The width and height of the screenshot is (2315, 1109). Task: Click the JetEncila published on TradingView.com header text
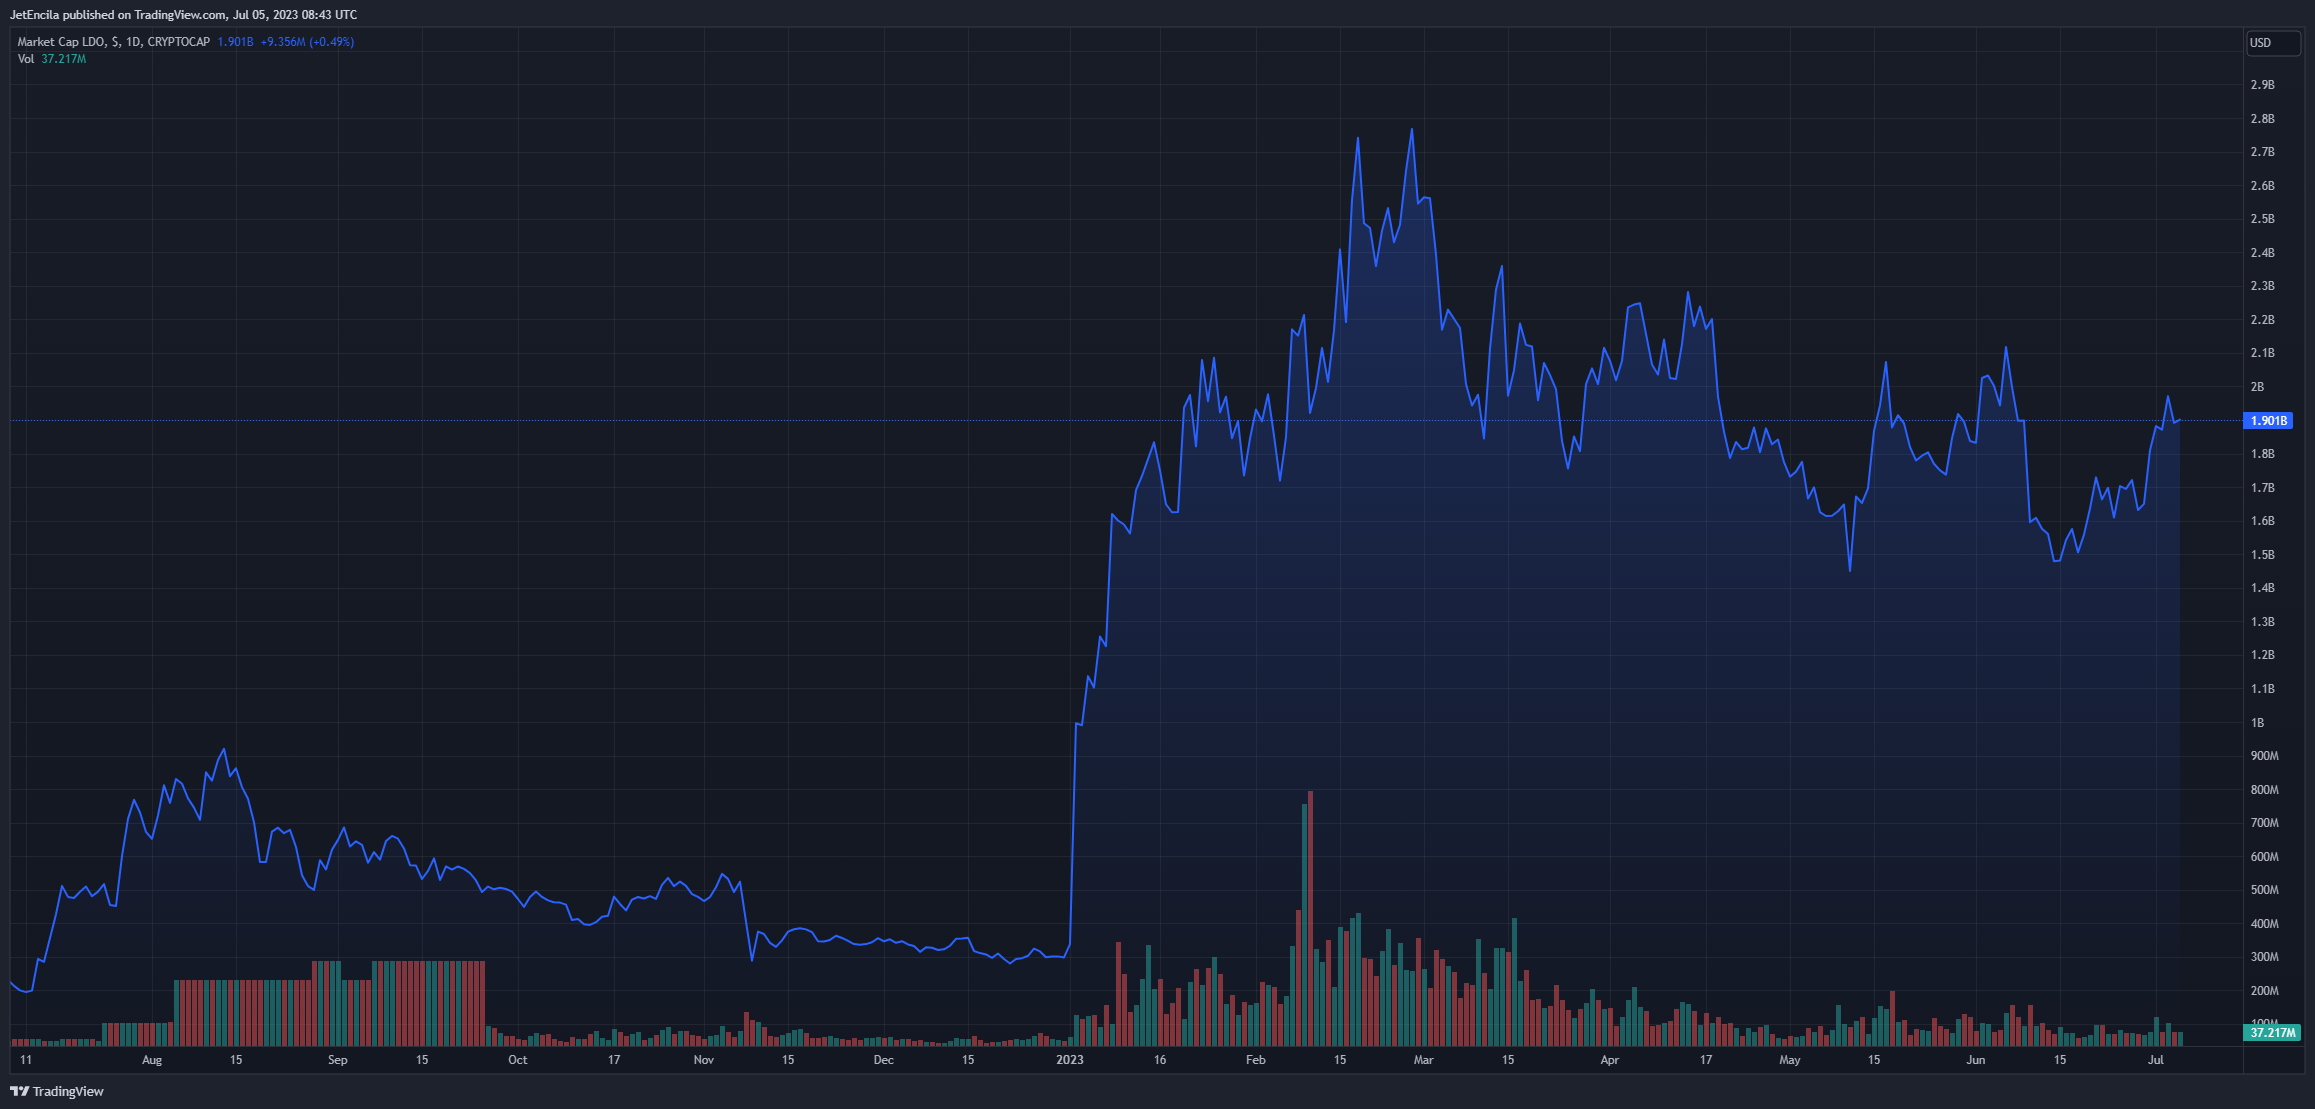(x=183, y=15)
